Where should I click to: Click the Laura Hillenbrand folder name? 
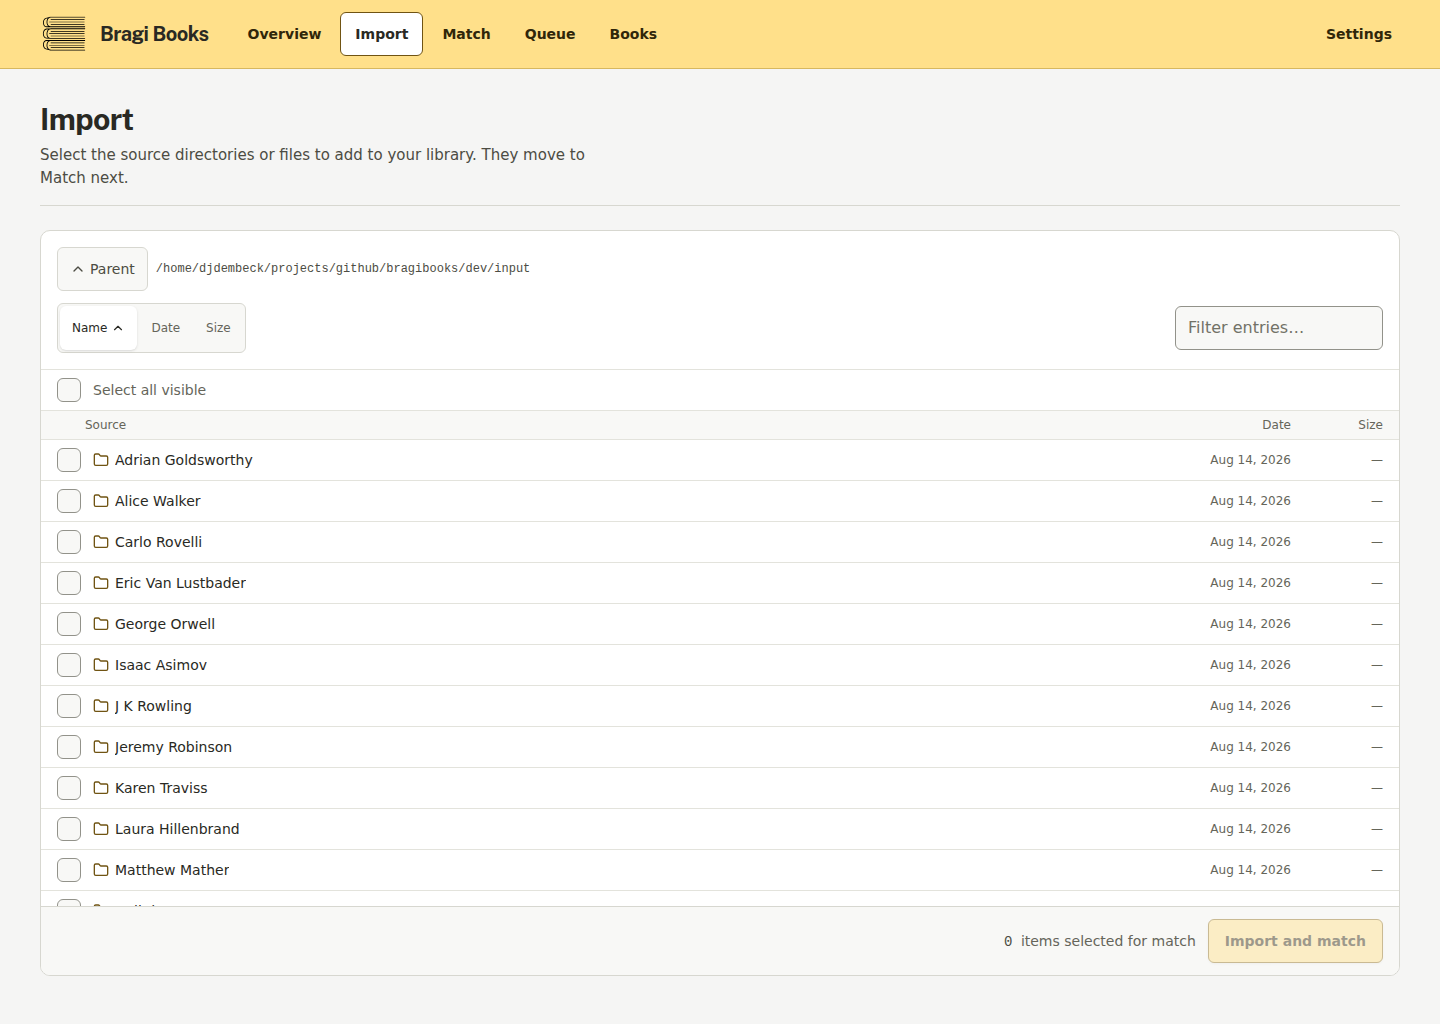177,829
